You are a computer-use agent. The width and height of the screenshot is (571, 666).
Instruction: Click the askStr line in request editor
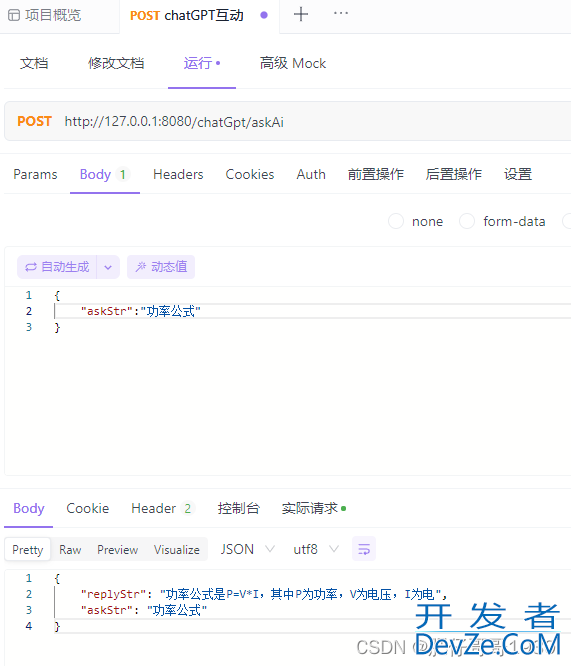(x=140, y=311)
